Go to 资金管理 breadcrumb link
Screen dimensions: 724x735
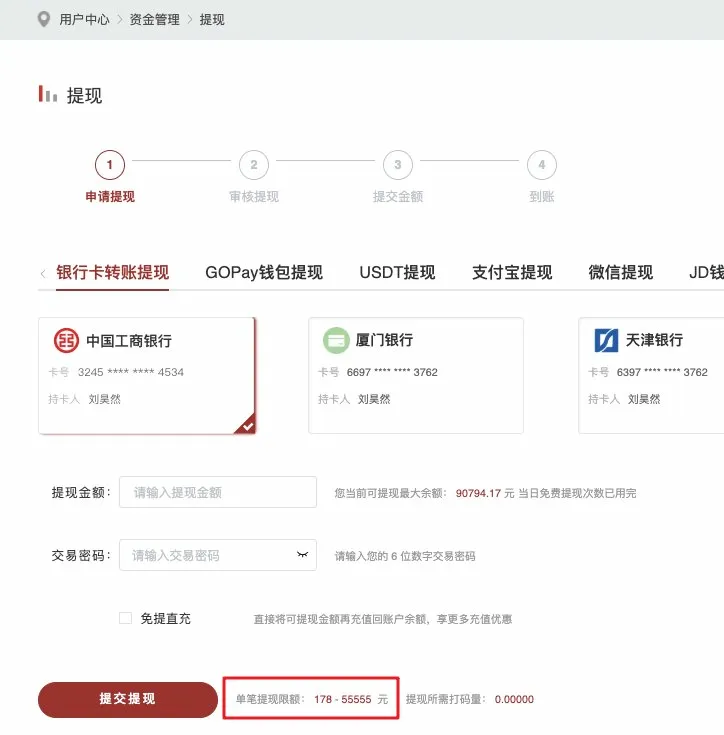(154, 19)
